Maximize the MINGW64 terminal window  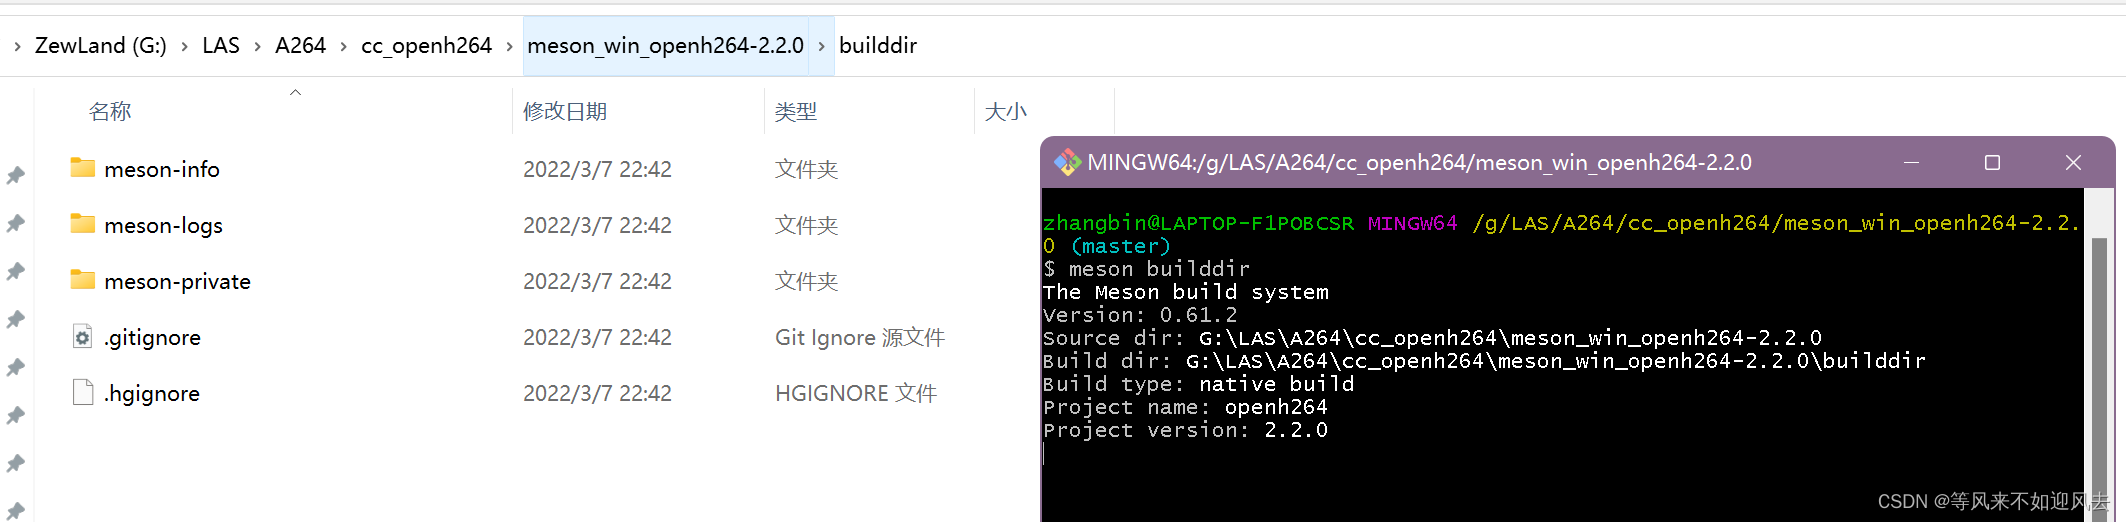point(1992,162)
